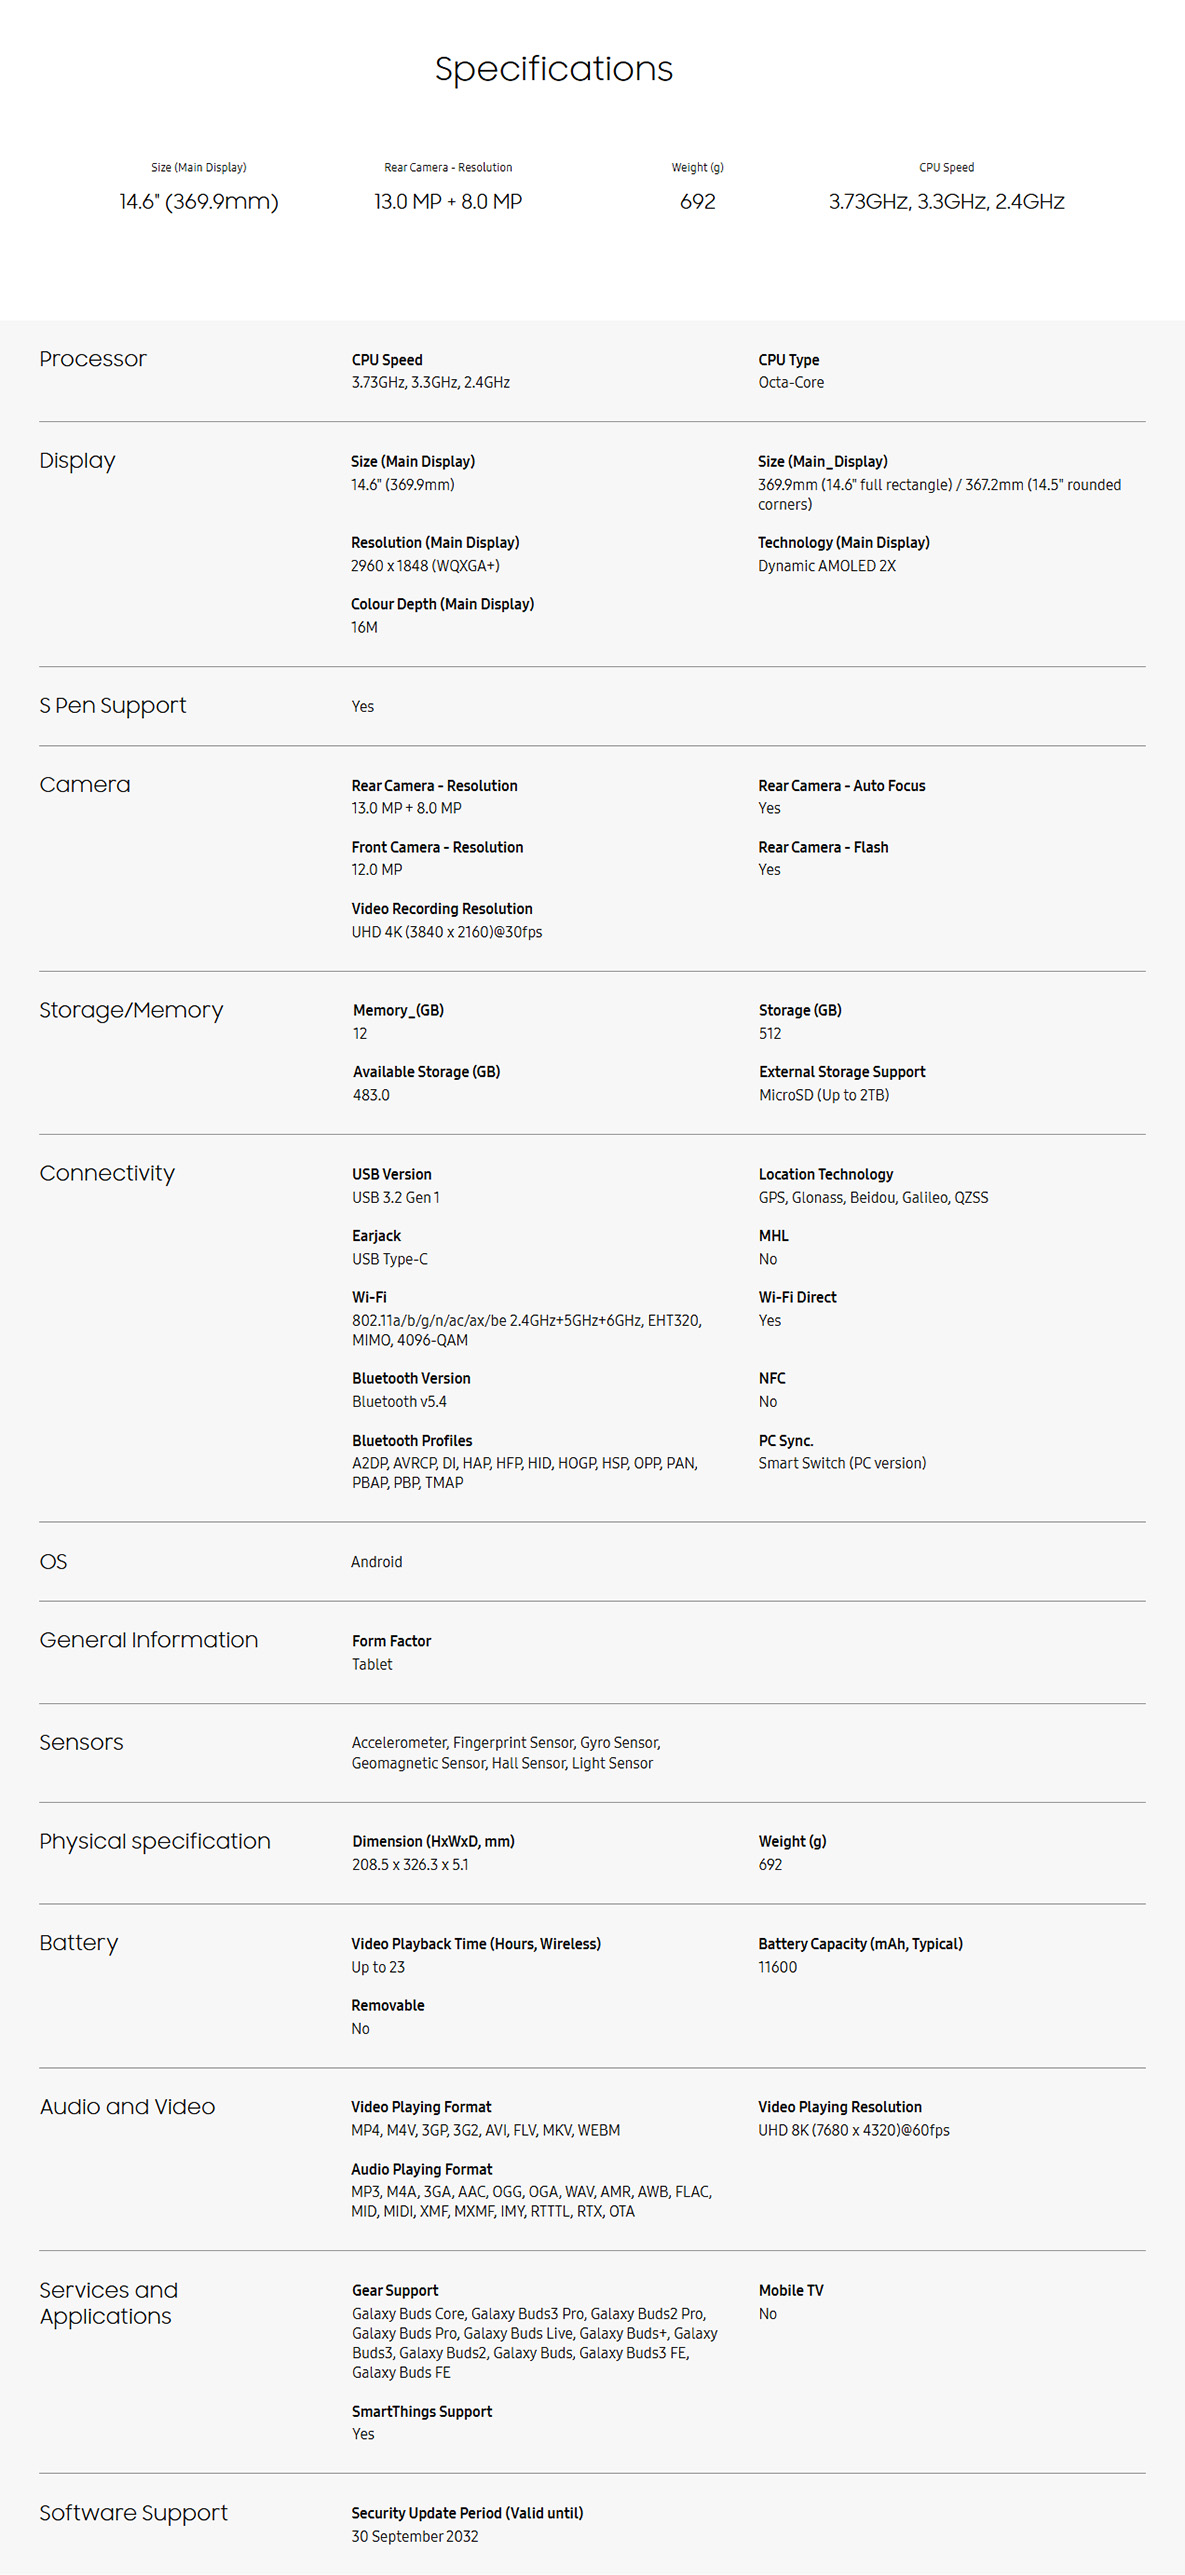Click the Weight (g) summary value 692
The width and height of the screenshot is (1185, 2575).
698,201
